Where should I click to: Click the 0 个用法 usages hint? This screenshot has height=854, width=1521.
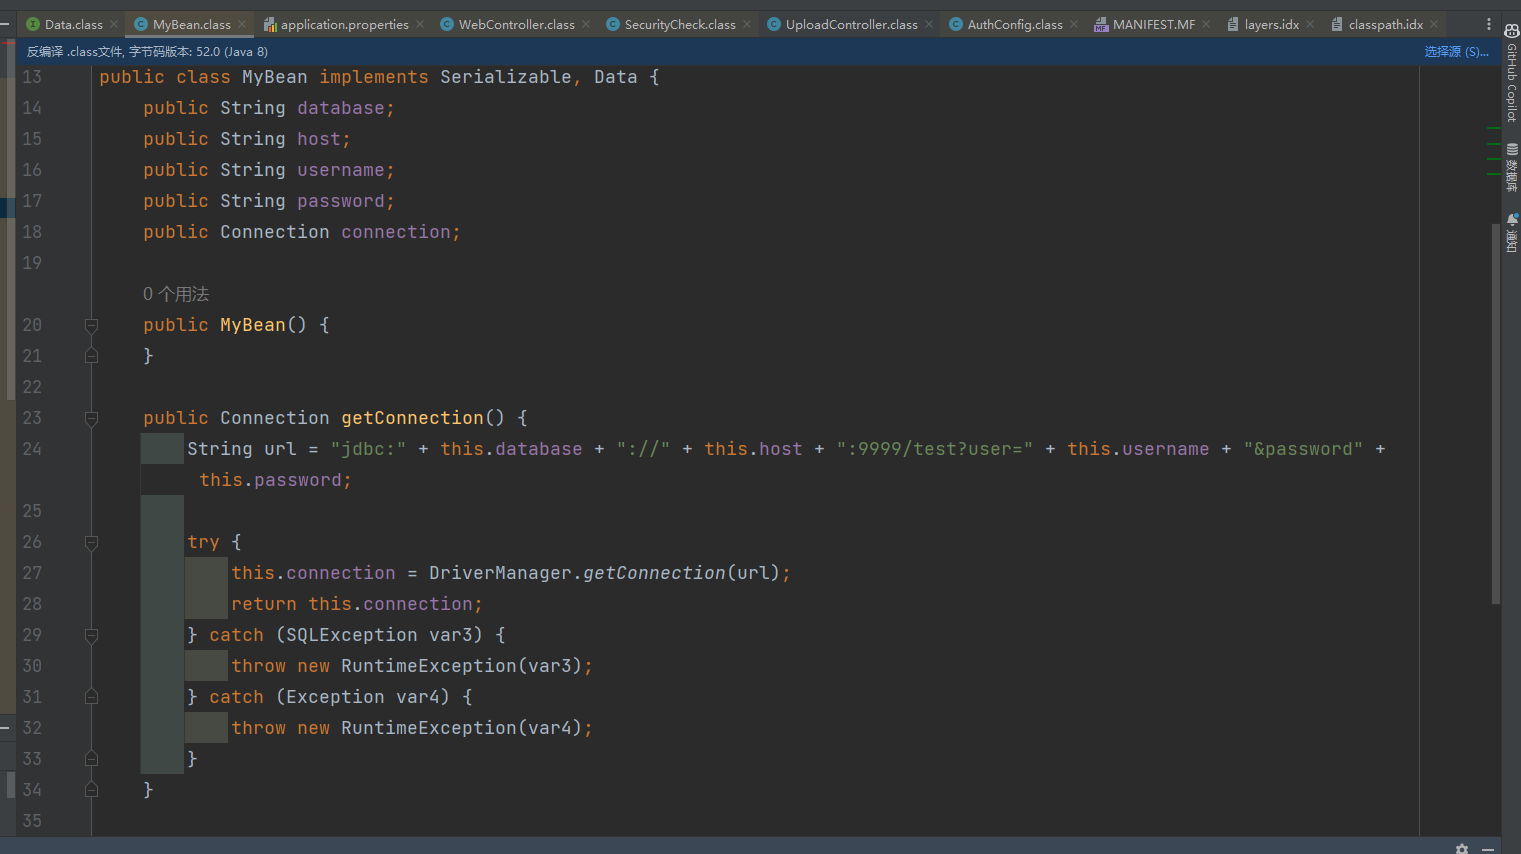click(176, 294)
